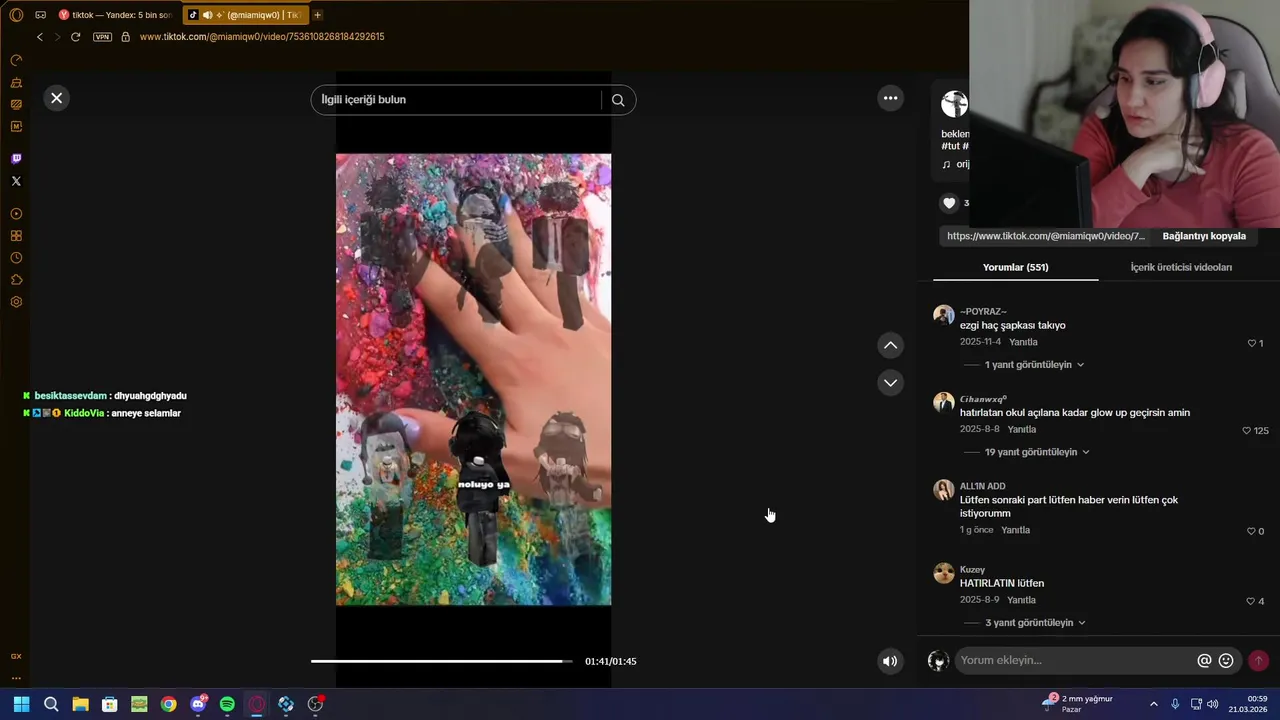The image size is (1280, 720).
Task: Open History clock icon in sidebar
Action: [x=16, y=258]
